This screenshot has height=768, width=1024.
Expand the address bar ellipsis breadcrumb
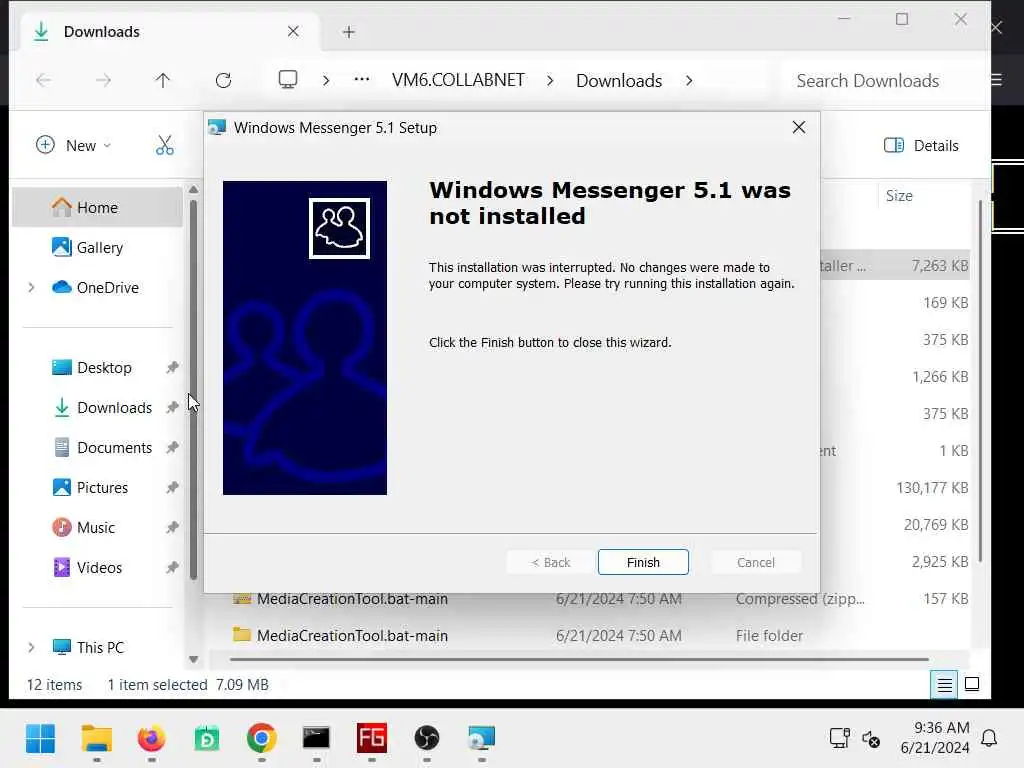coord(362,80)
